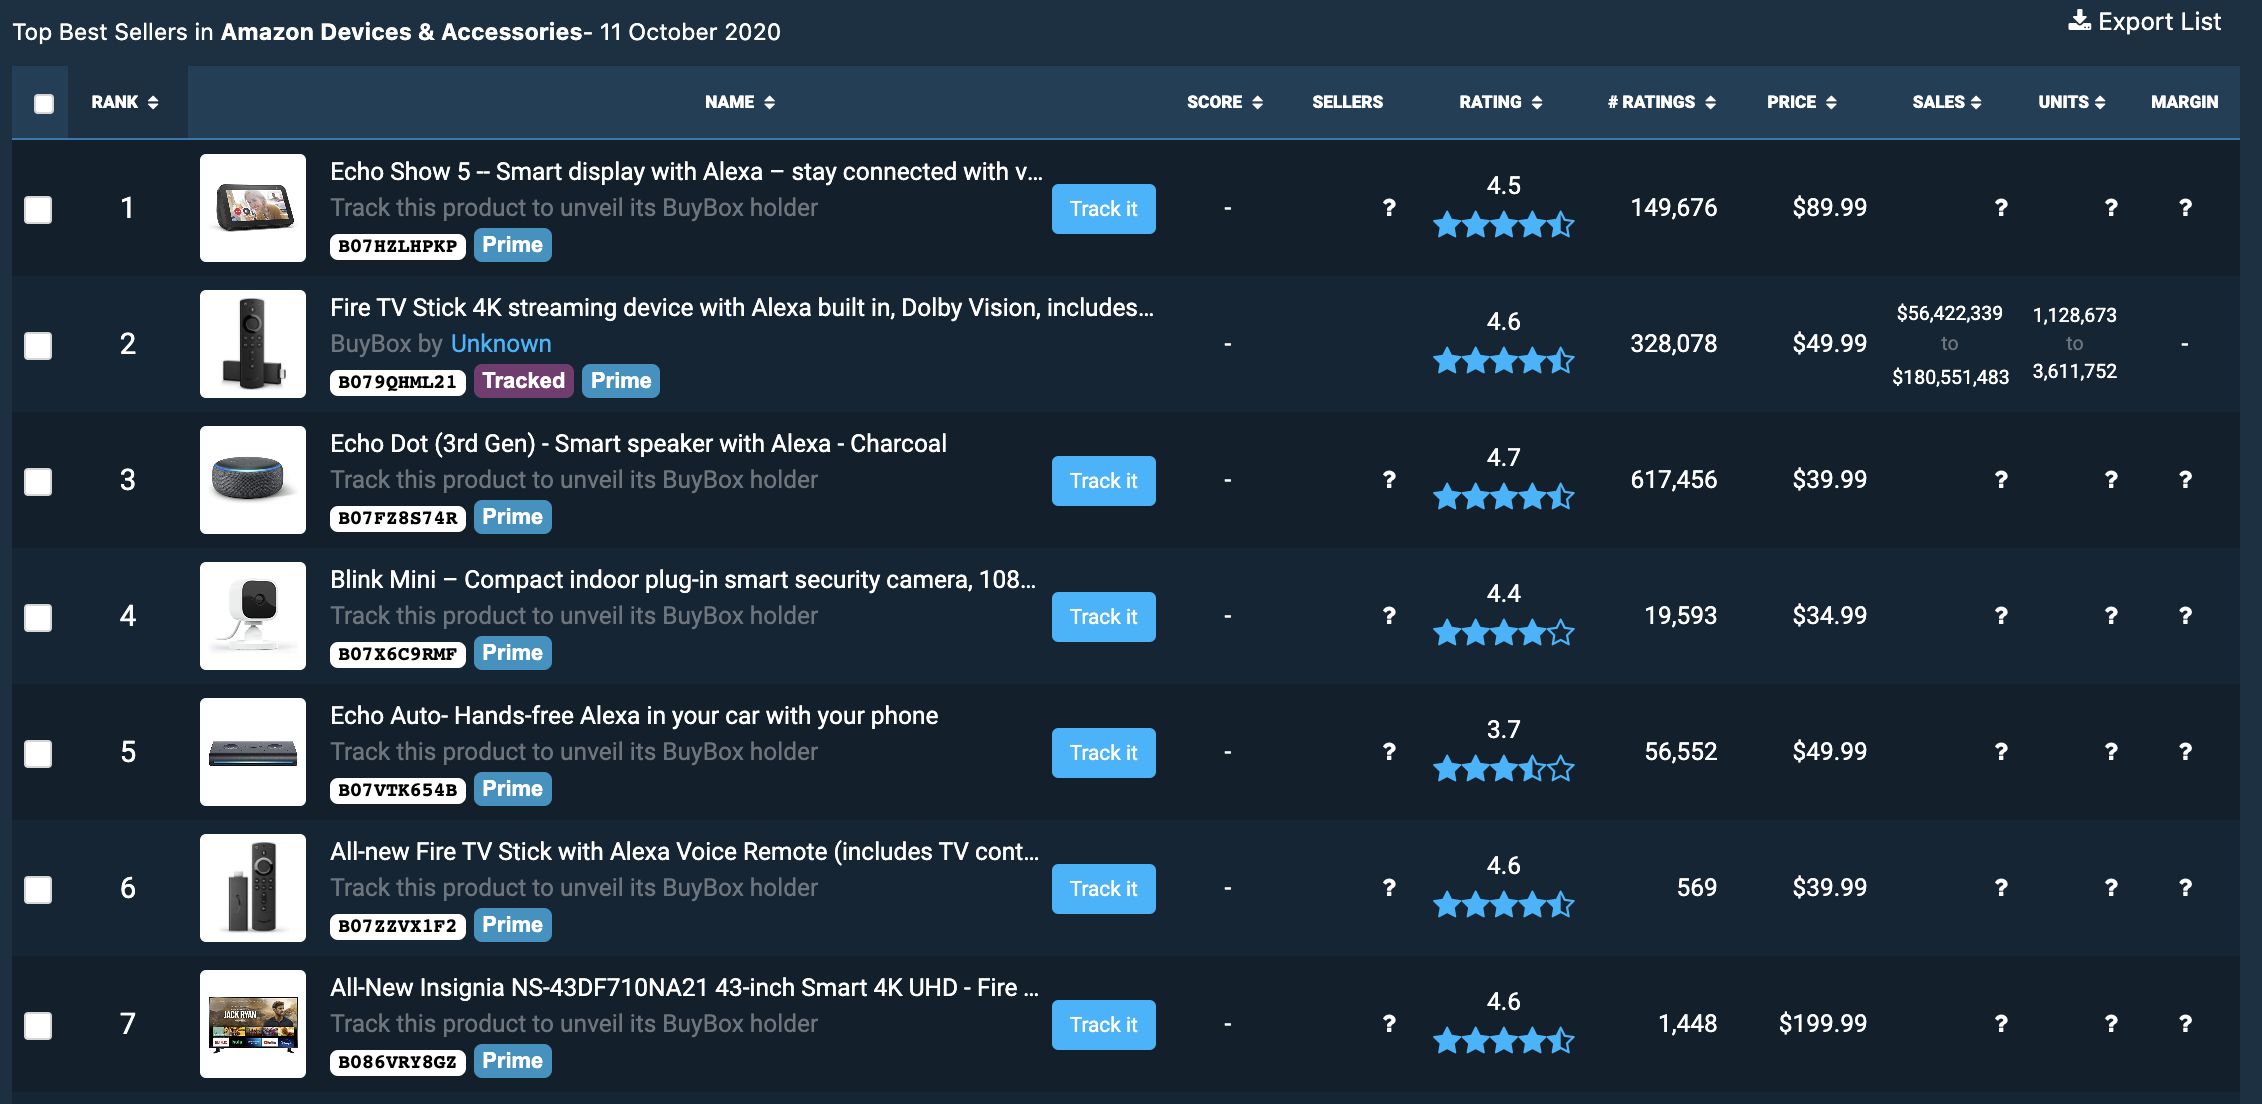2262x1104 pixels.
Task: Click Echo Dot star rating
Action: tap(1503, 497)
